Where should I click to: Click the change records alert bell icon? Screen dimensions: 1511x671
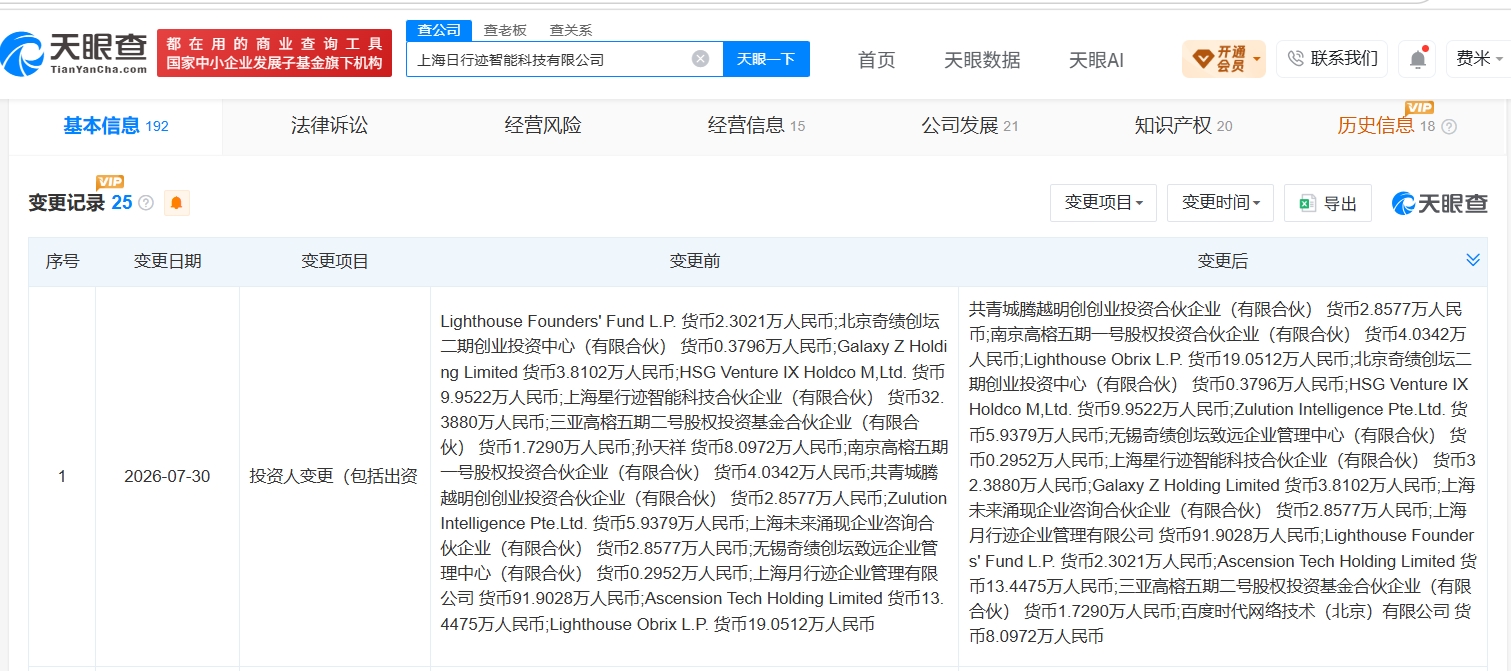pos(176,203)
